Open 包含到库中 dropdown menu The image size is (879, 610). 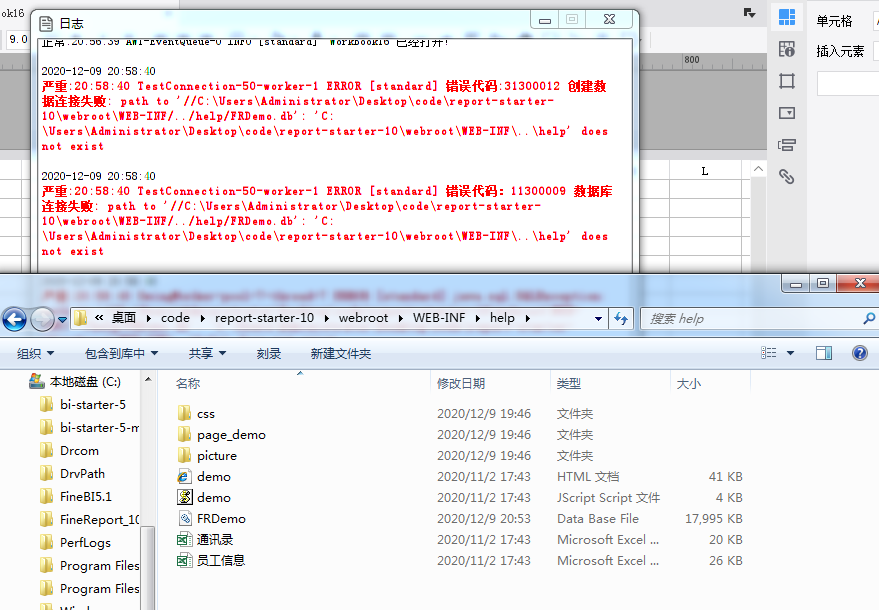[x=121, y=353]
